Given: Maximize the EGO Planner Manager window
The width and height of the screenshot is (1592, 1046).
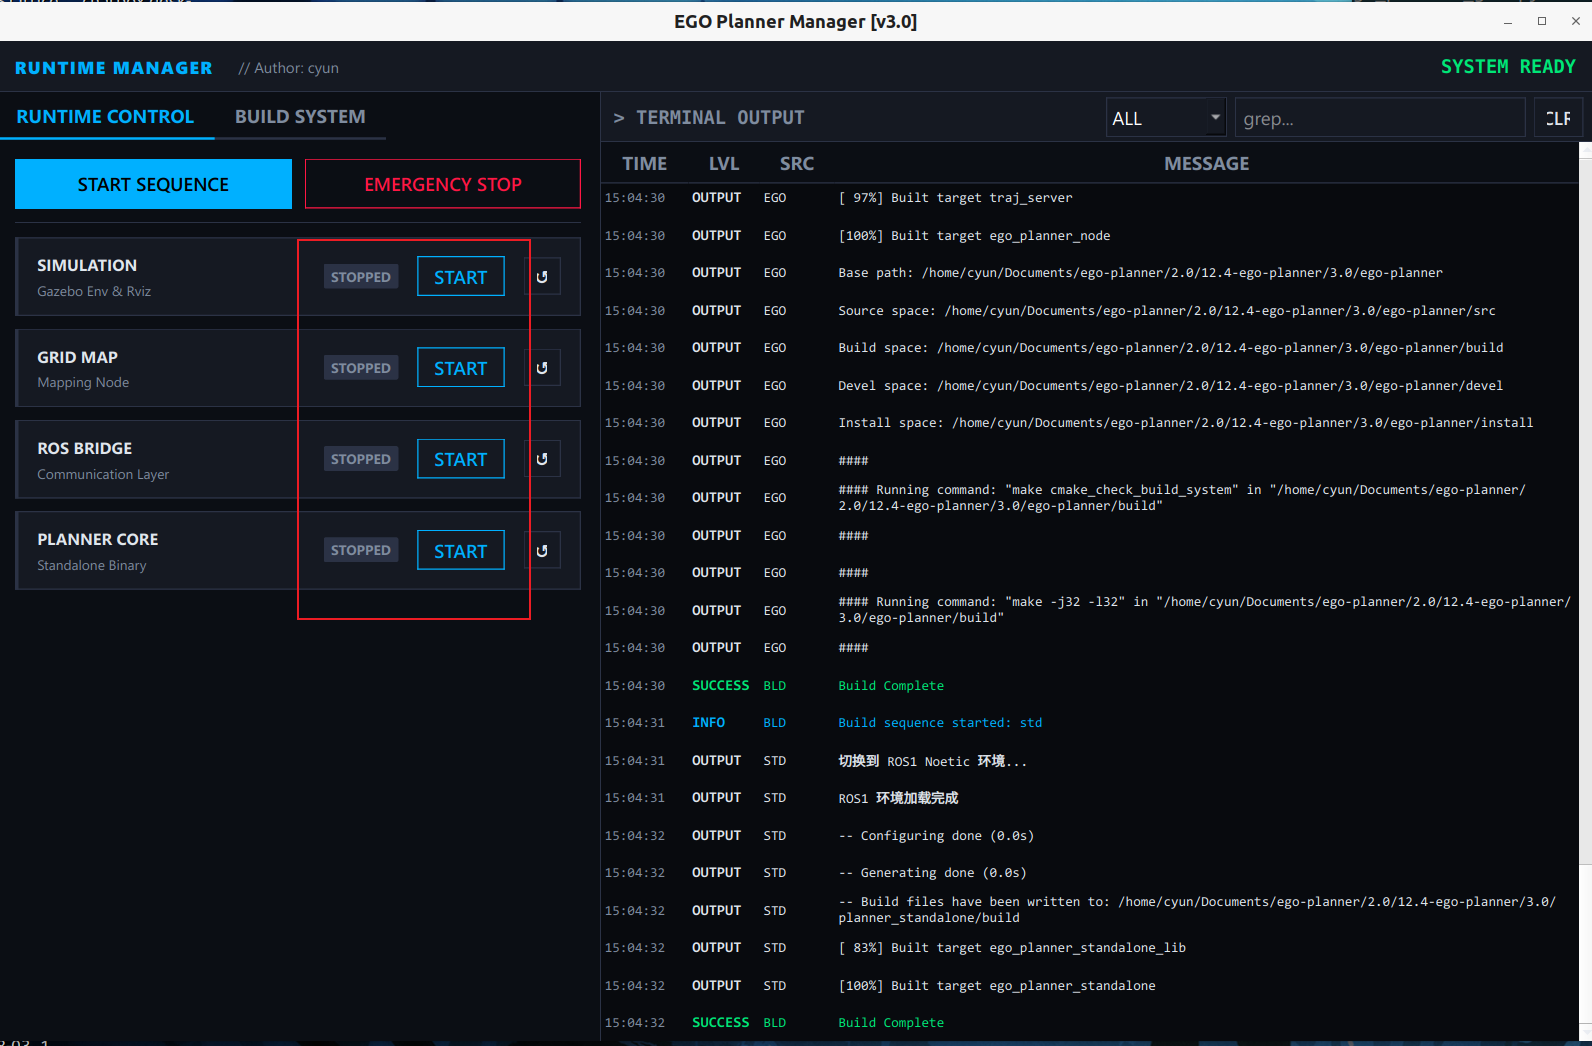Looking at the screenshot, I should click(x=1542, y=21).
